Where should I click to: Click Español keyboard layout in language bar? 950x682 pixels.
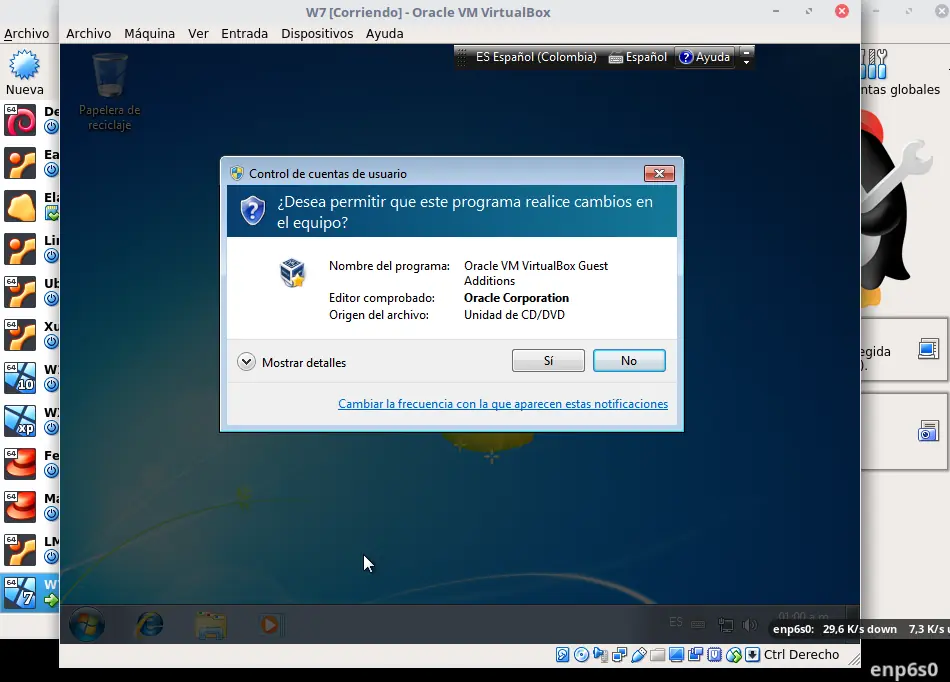(x=638, y=57)
